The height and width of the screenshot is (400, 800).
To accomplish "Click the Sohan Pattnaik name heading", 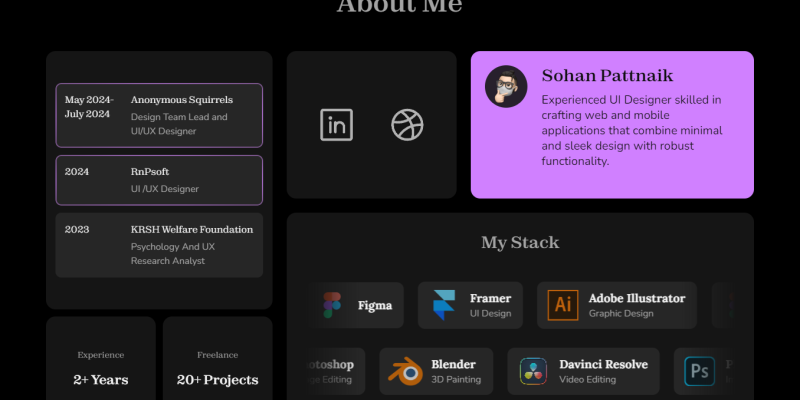I will tap(607, 76).
